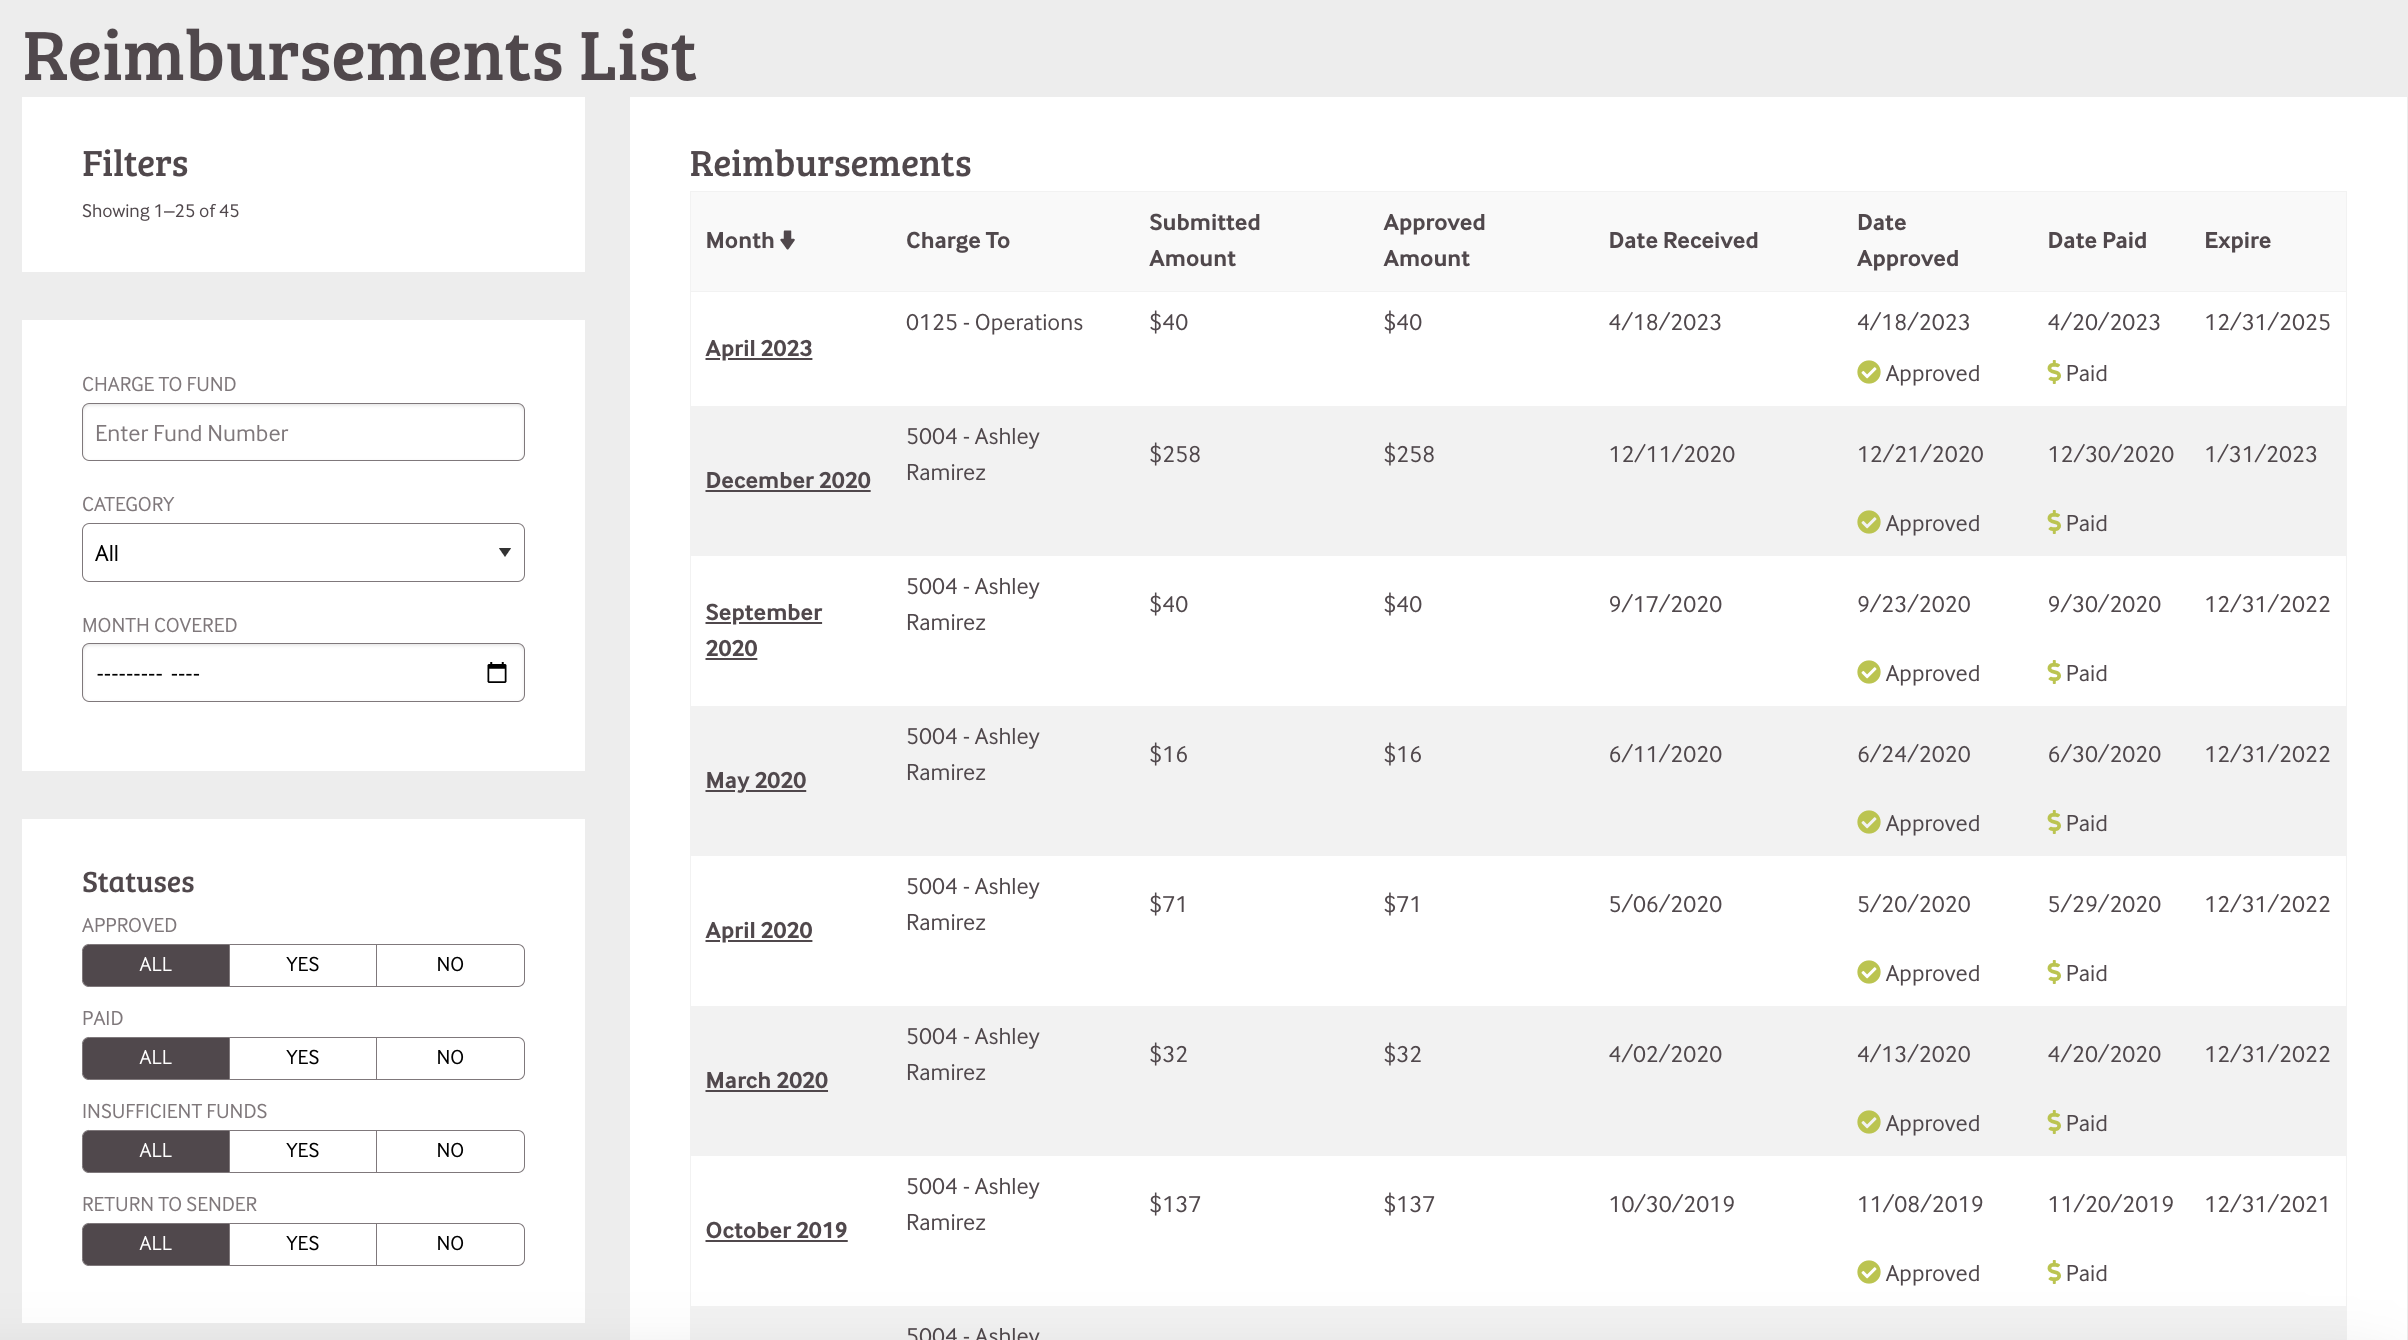
Task: Click dollar Paid icon in March 2020 row
Action: [2054, 1123]
